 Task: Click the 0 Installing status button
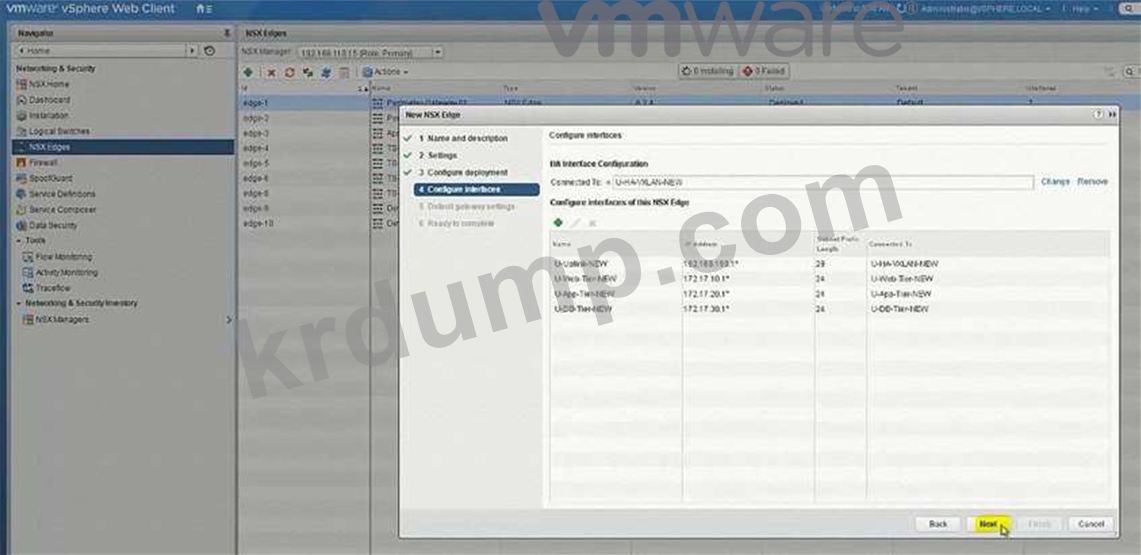pos(707,71)
